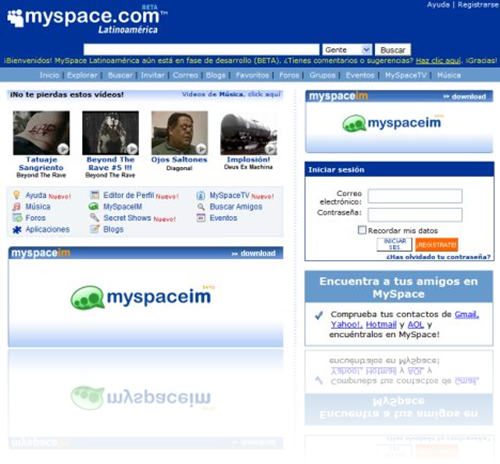Open the Música nav item
Screen dimensions: 500x464
click(x=449, y=75)
